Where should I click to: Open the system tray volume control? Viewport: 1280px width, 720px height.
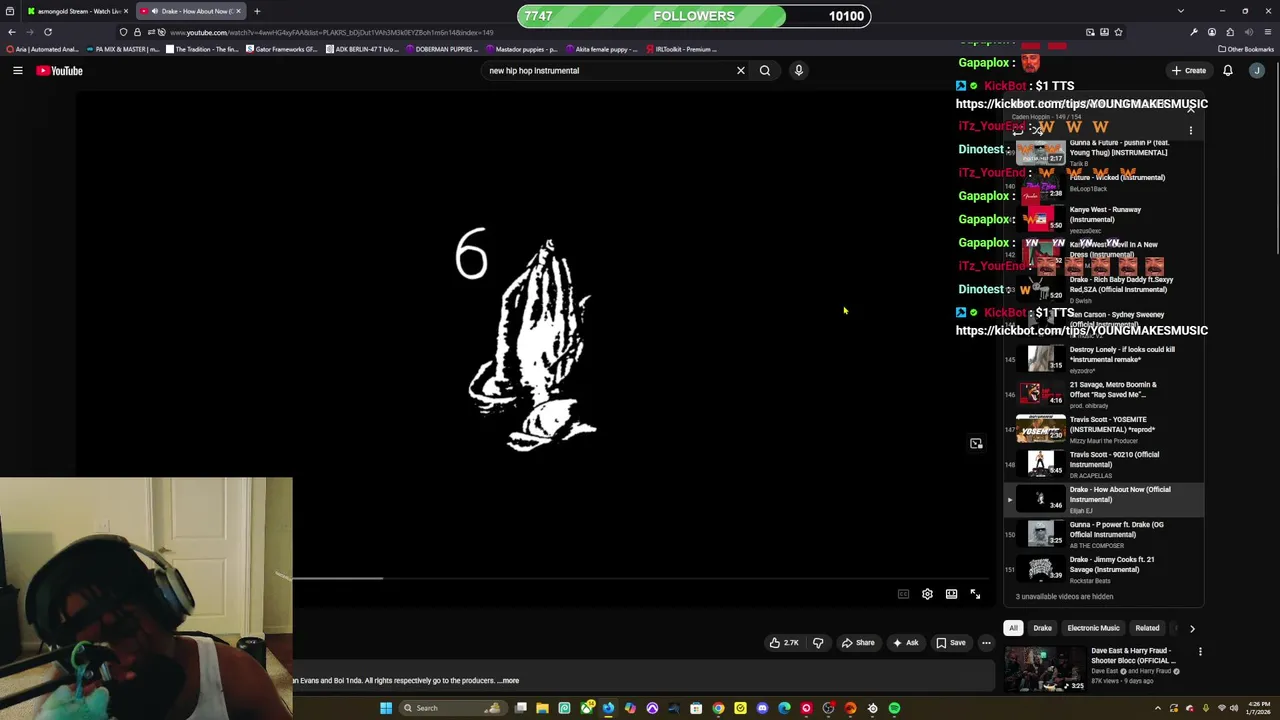1234,708
